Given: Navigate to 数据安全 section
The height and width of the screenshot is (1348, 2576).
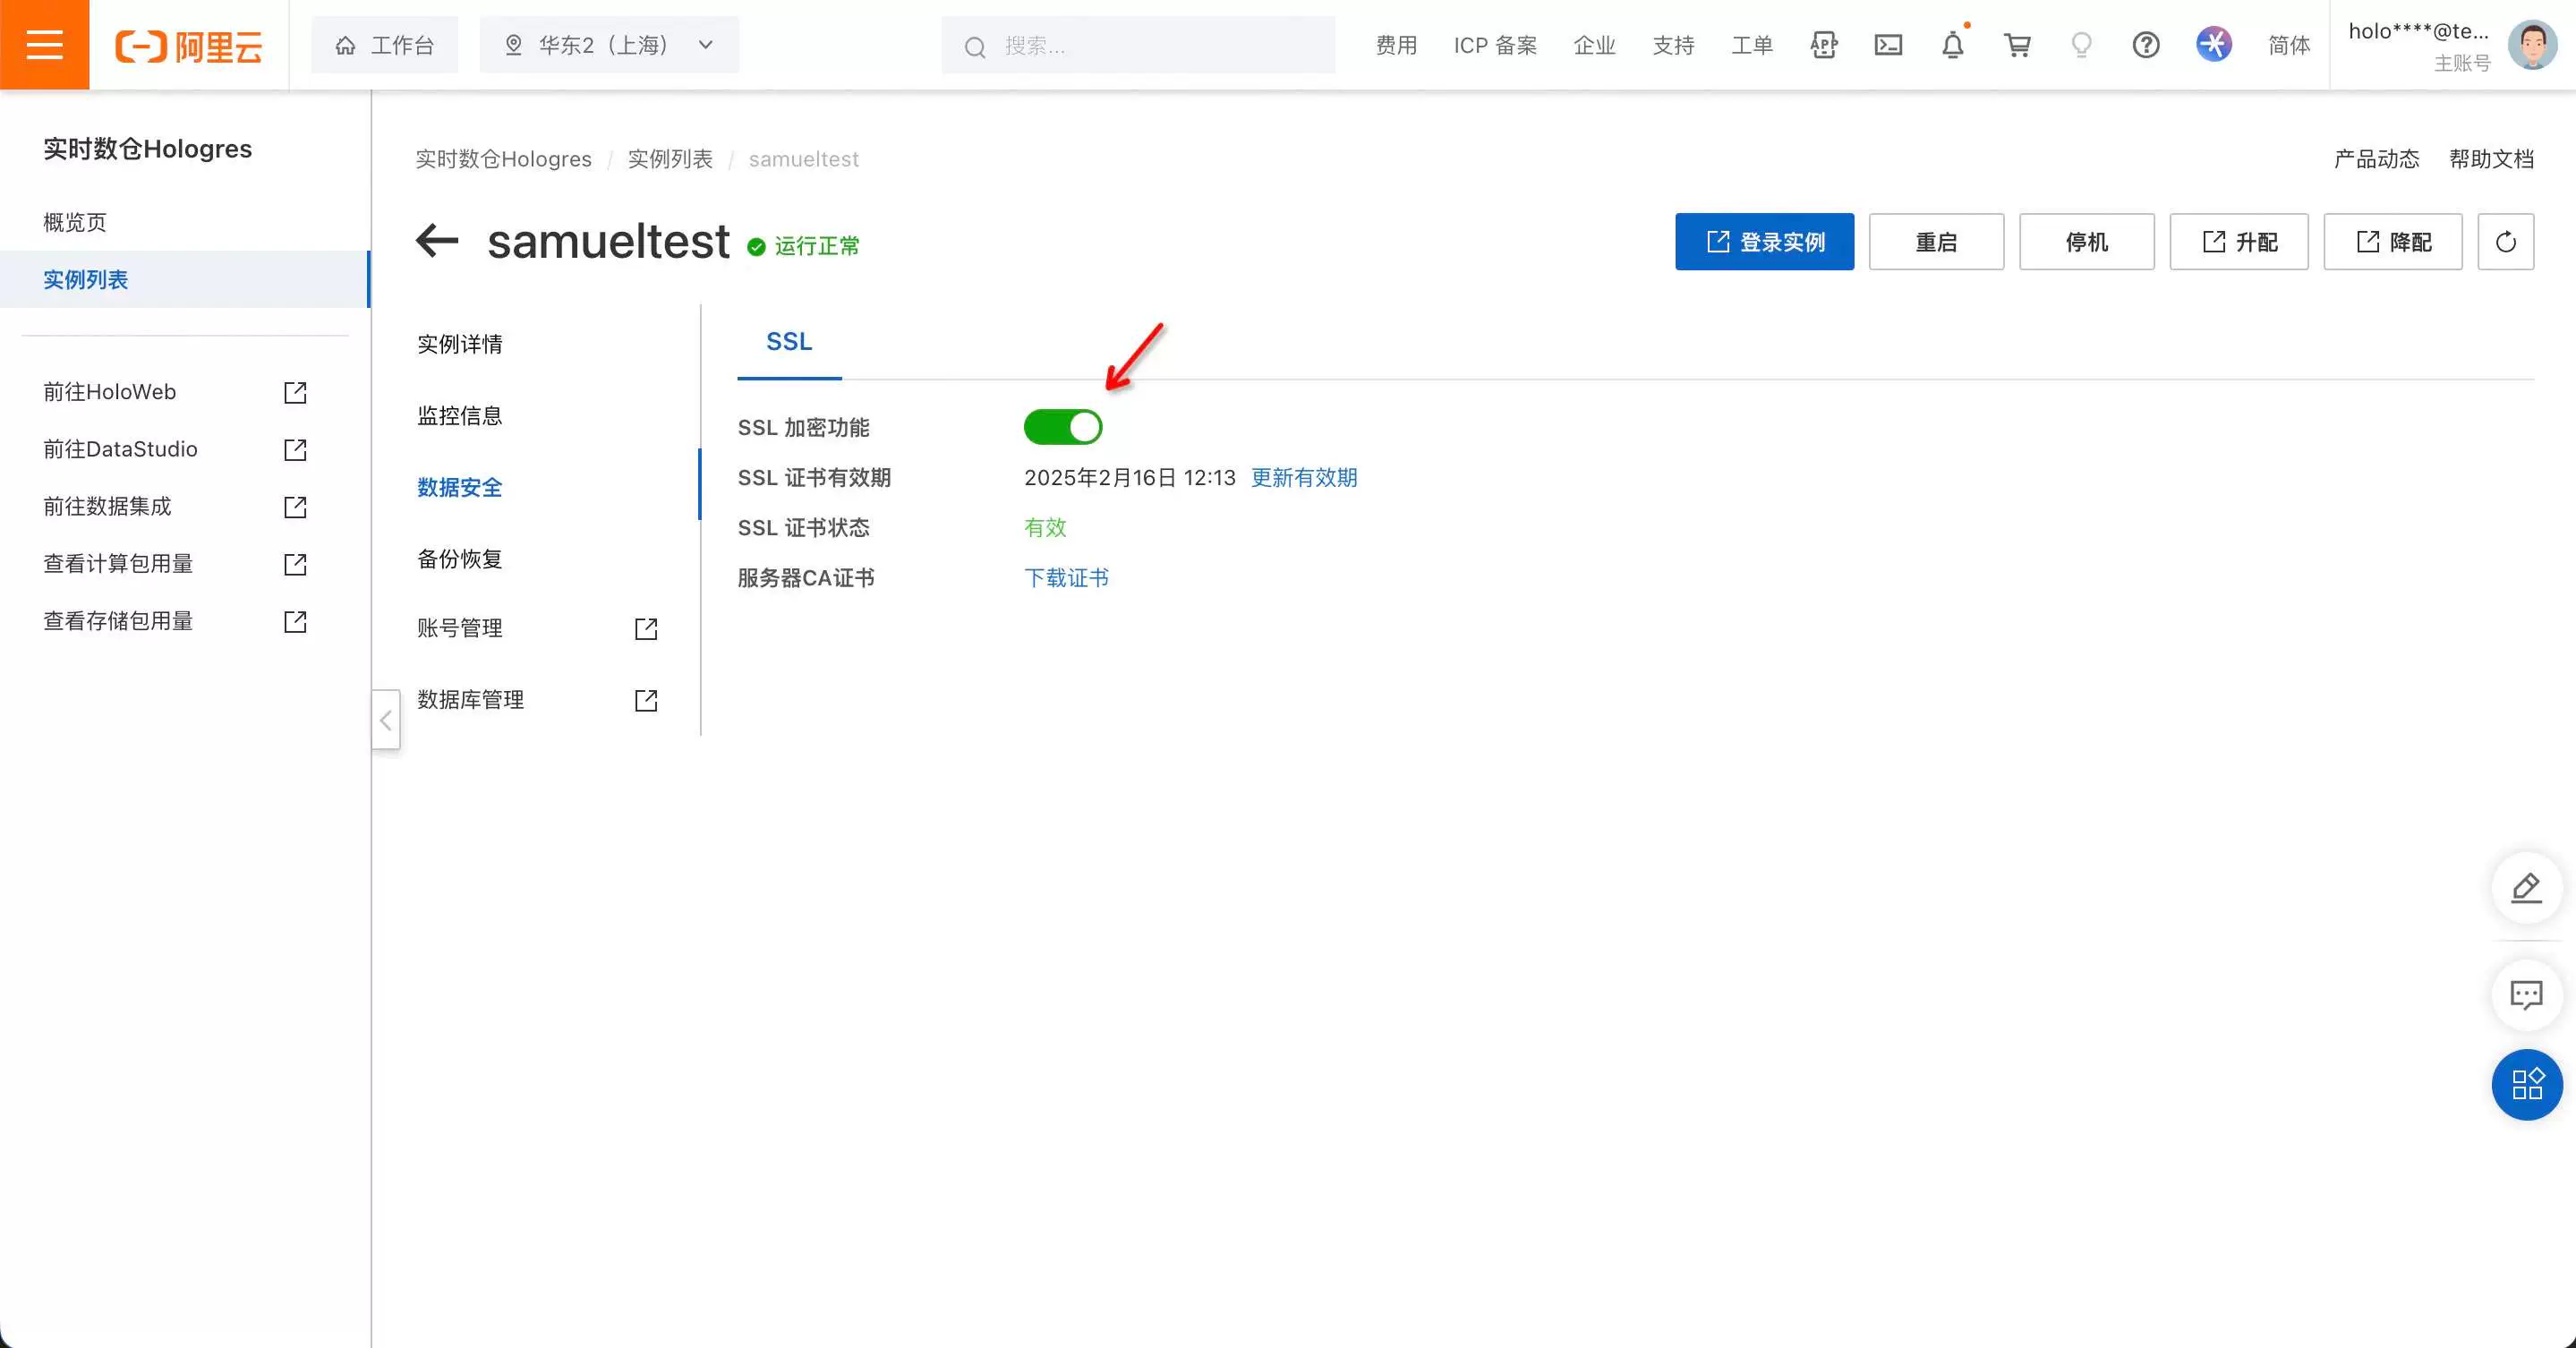Looking at the screenshot, I should coord(458,488).
